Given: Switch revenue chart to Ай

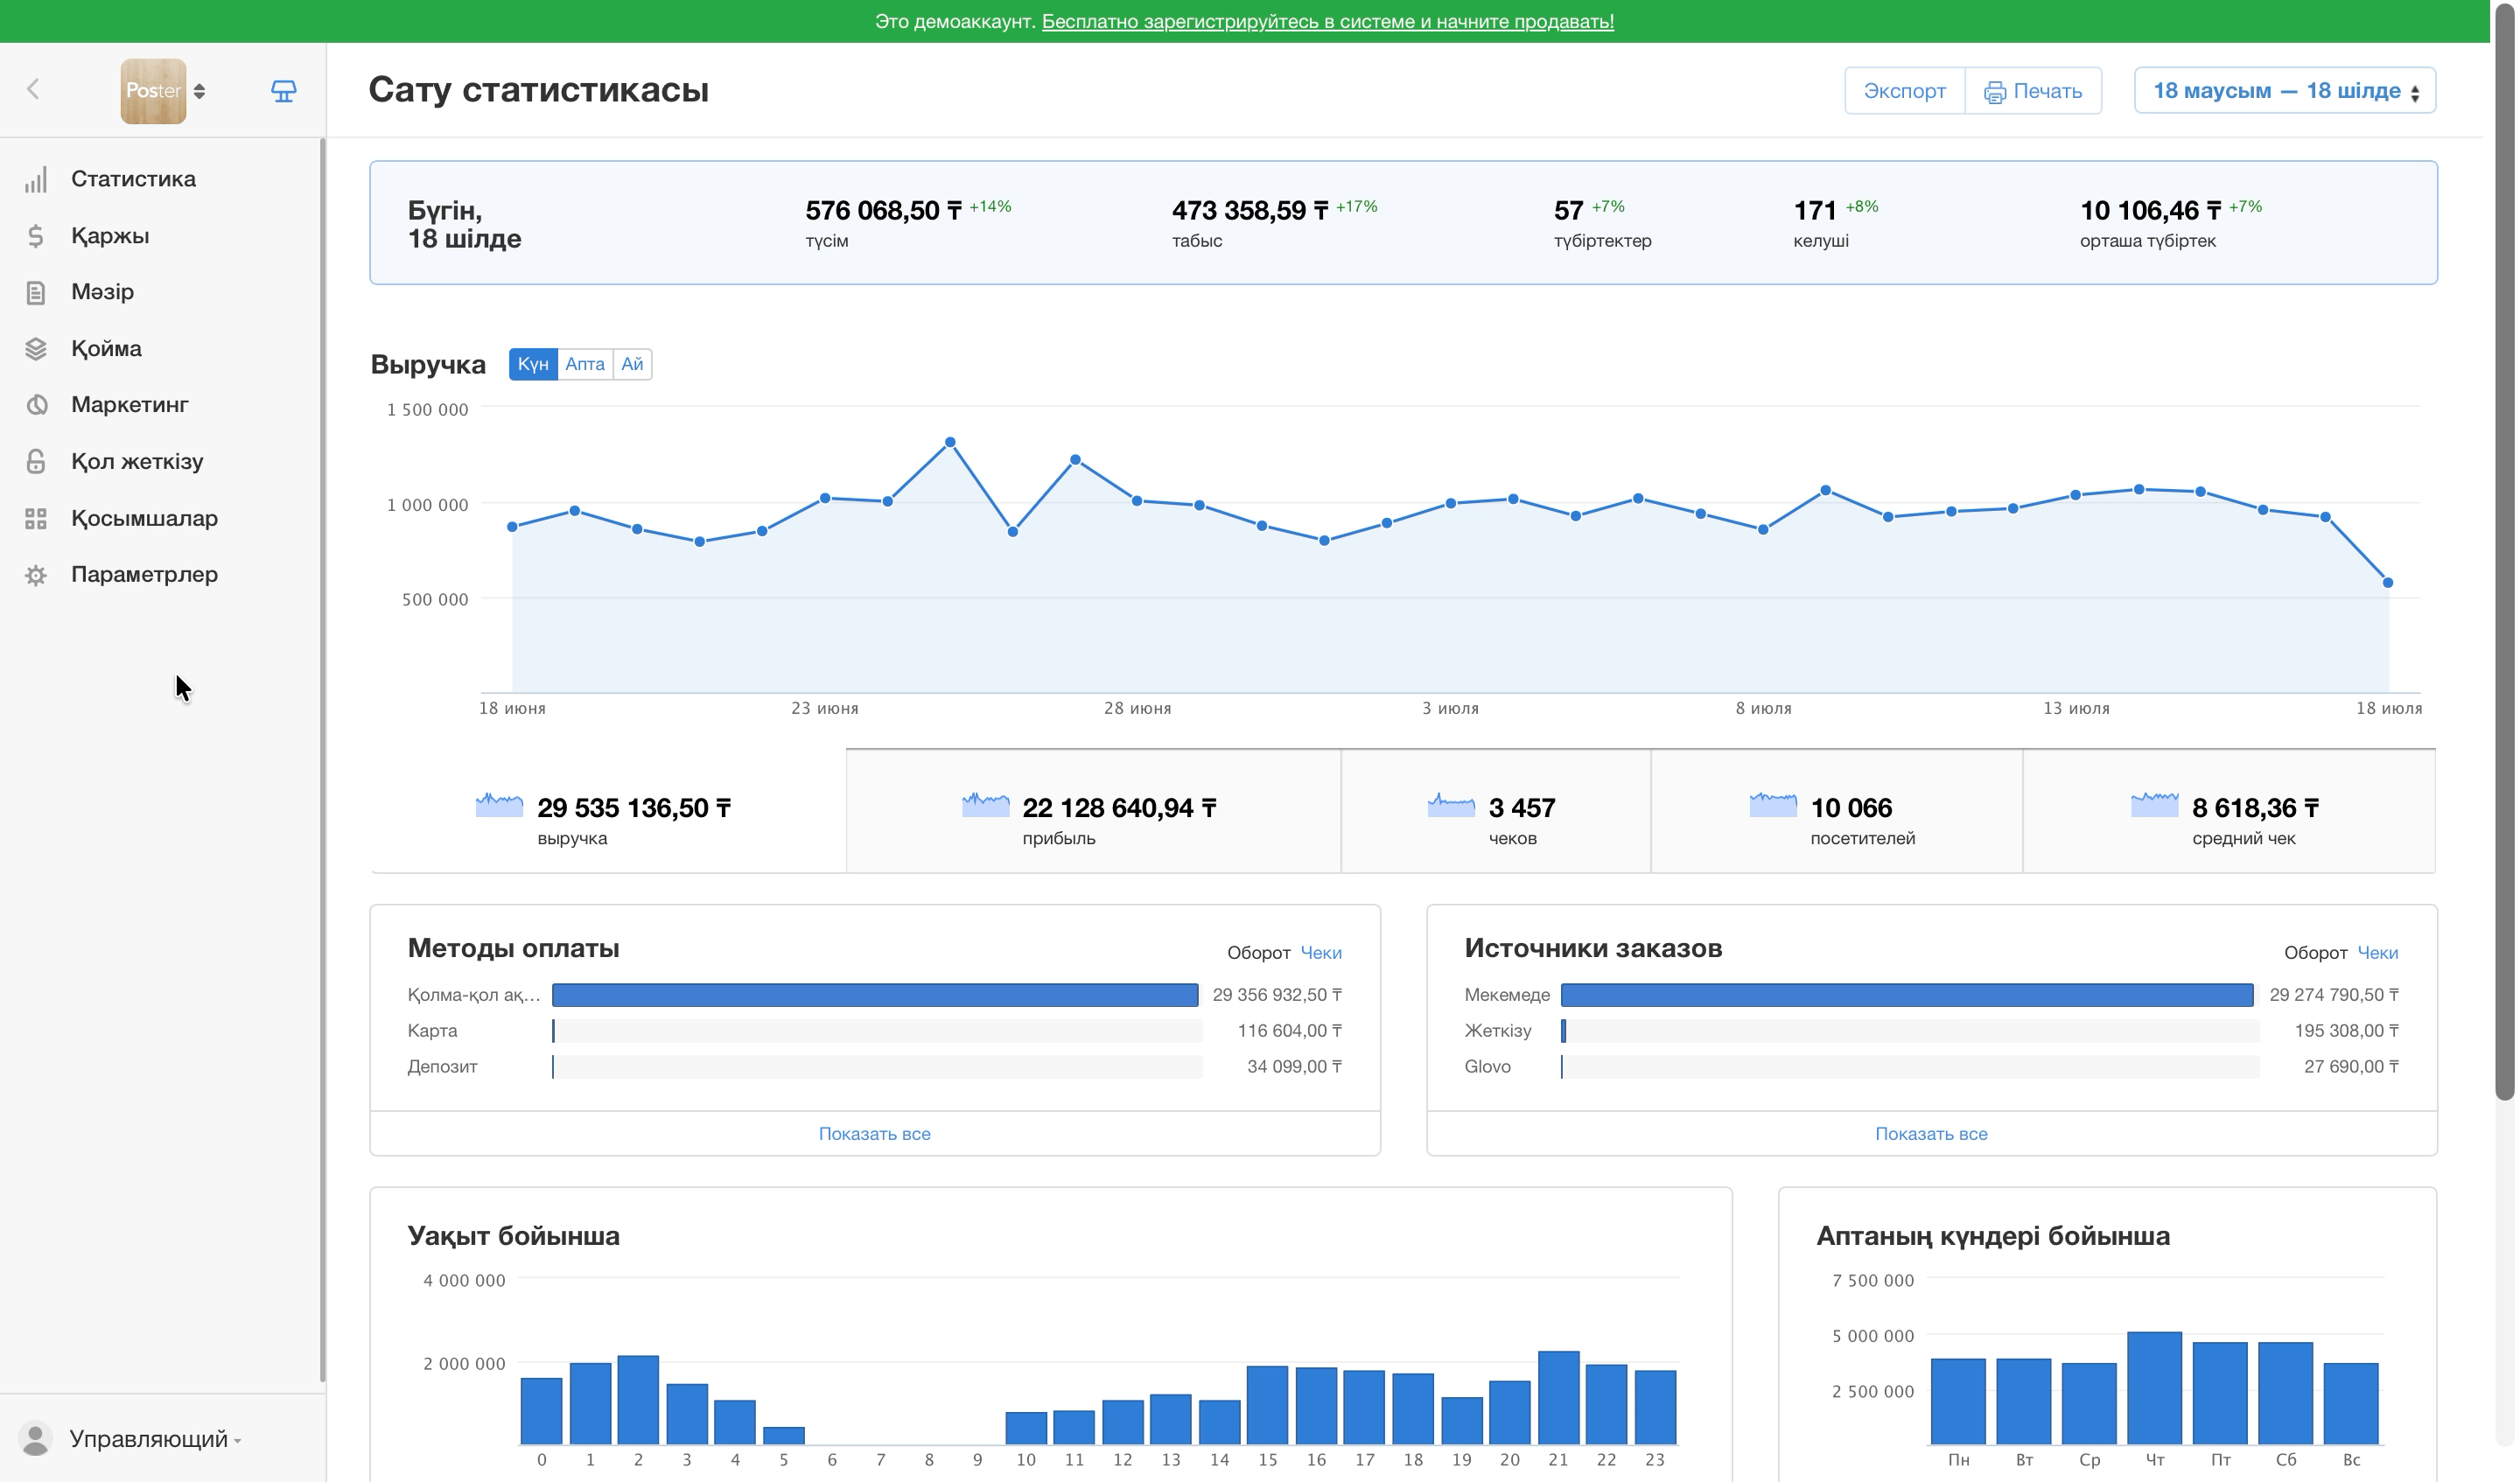Looking at the screenshot, I should point(632,364).
